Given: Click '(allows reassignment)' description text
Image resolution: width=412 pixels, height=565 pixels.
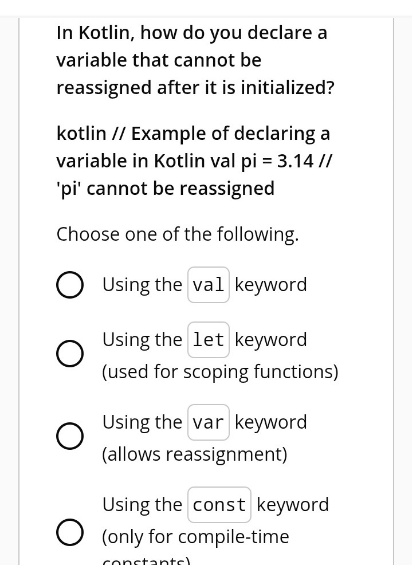Looking at the screenshot, I should (x=195, y=454).
